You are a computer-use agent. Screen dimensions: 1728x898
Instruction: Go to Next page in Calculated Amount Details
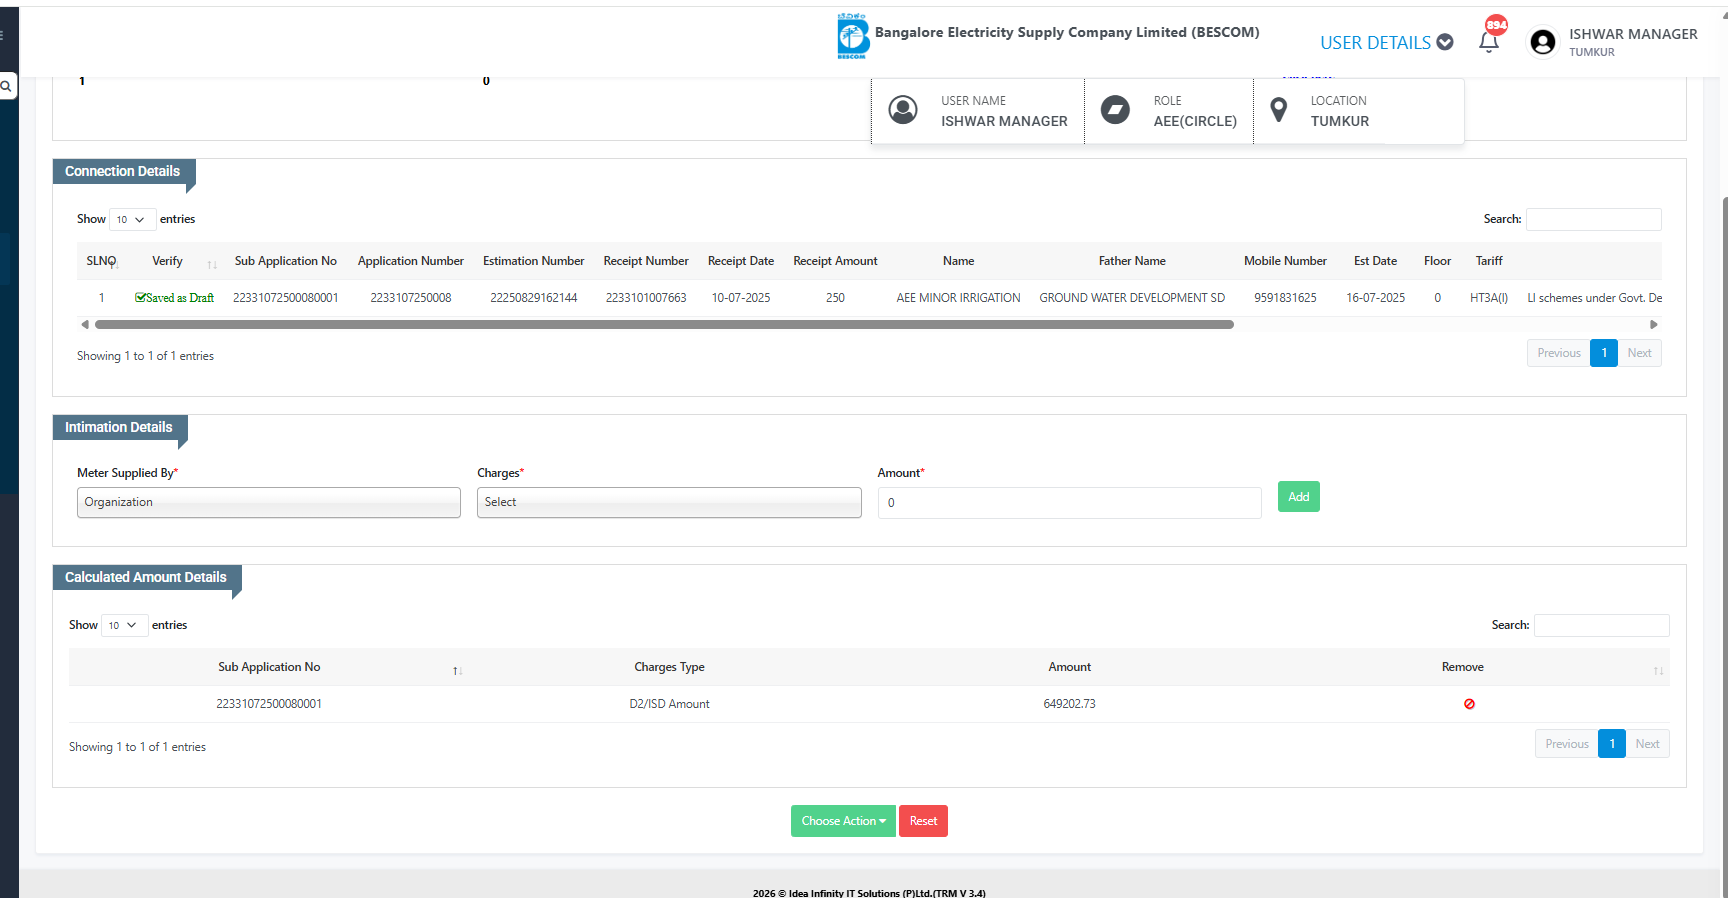click(x=1647, y=744)
